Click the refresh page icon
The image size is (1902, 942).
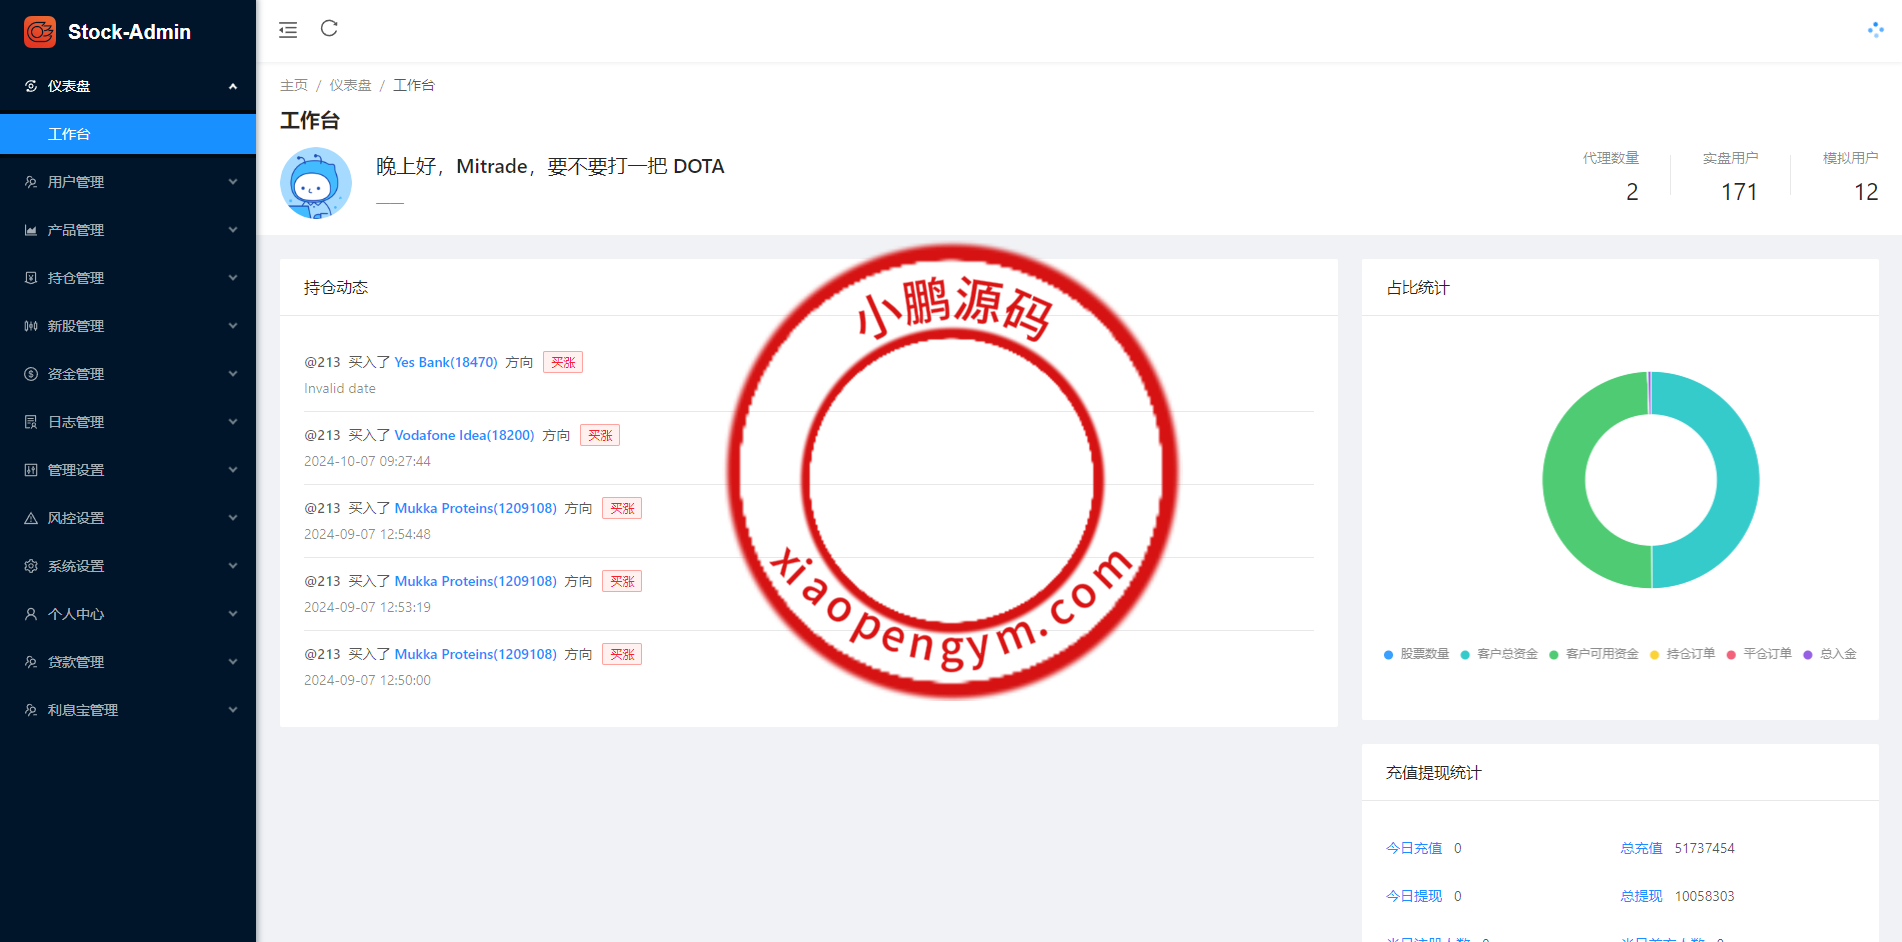[x=329, y=29]
